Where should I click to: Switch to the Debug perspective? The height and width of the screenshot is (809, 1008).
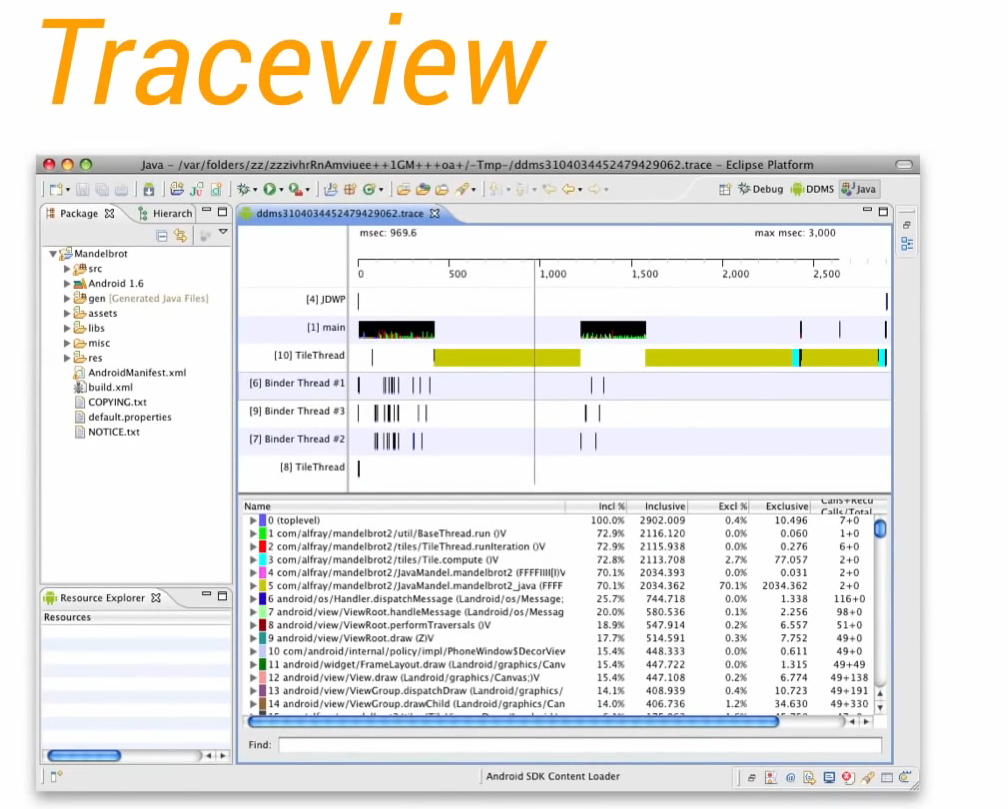point(764,189)
